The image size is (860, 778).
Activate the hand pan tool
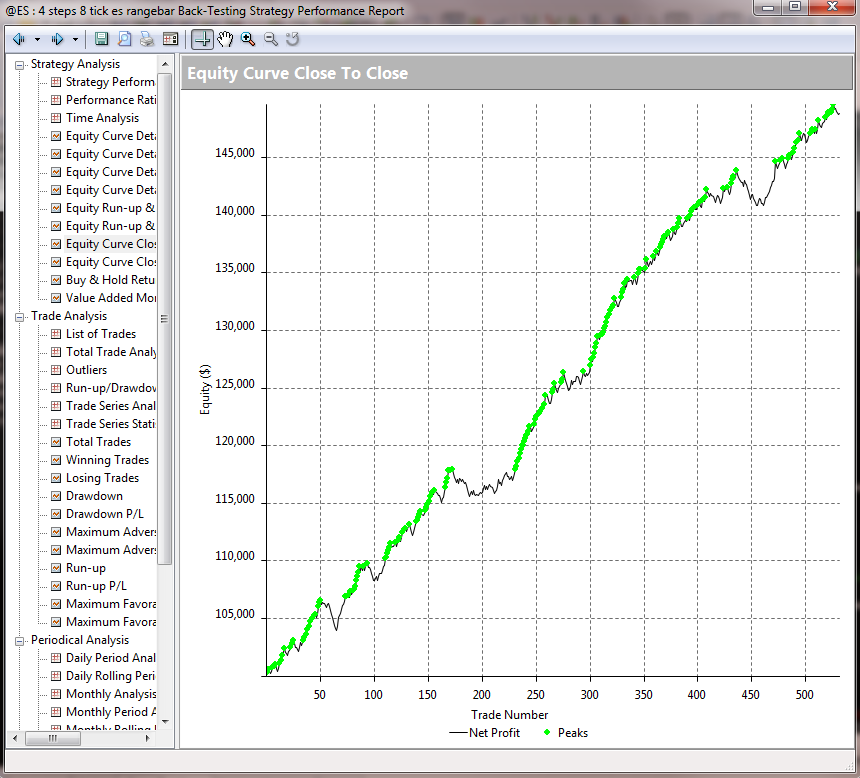(225, 39)
